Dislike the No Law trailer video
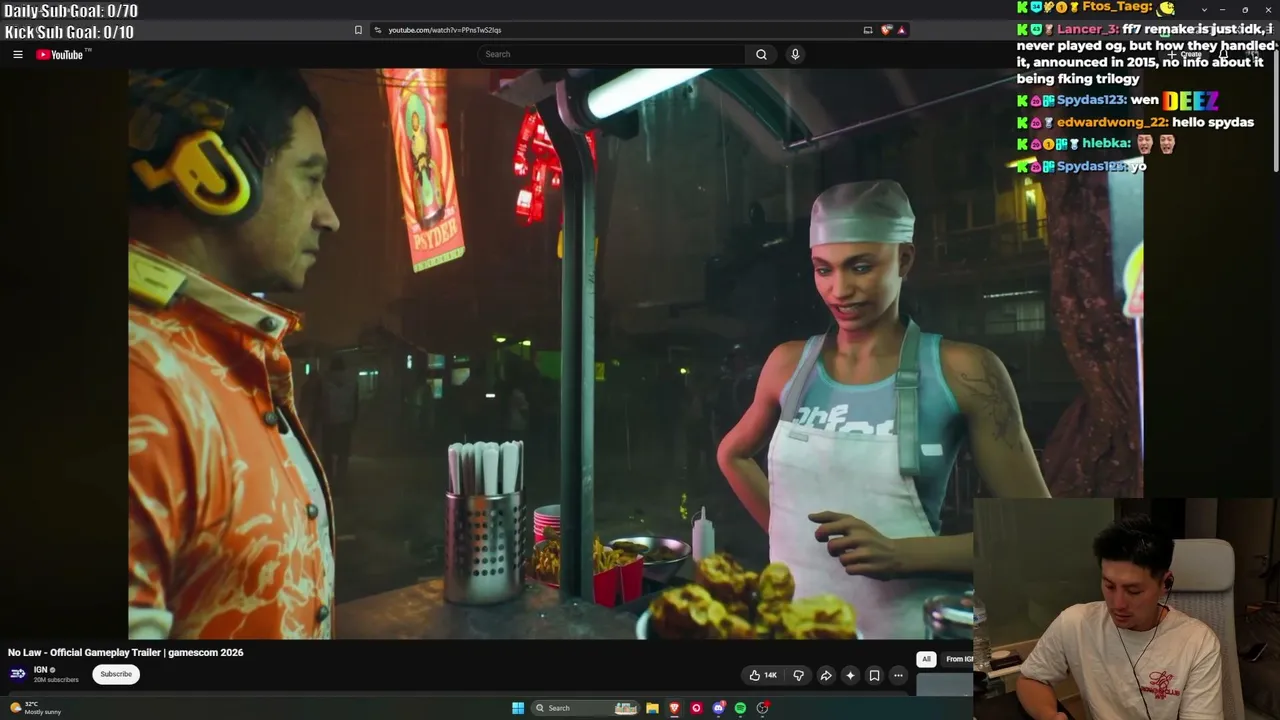1280x720 pixels. pyautogui.click(x=798, y=675)
